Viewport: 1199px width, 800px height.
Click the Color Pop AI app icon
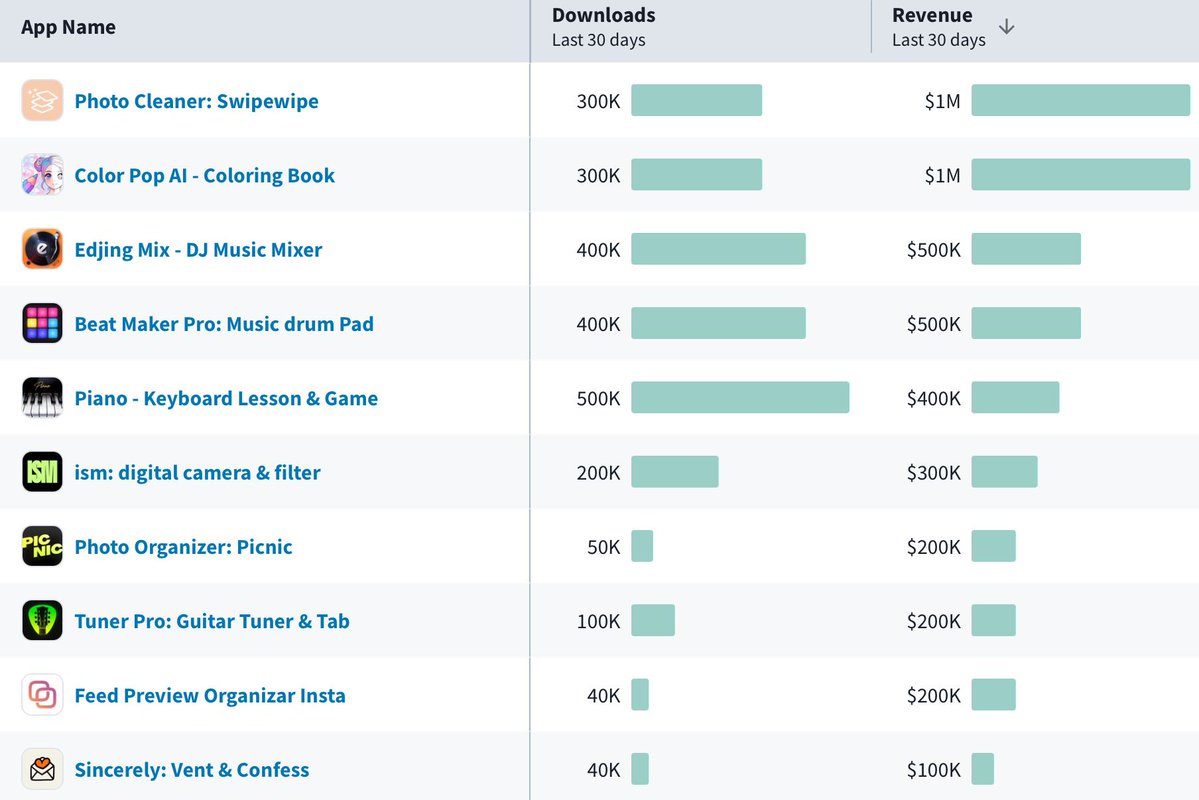coord(42,174)
